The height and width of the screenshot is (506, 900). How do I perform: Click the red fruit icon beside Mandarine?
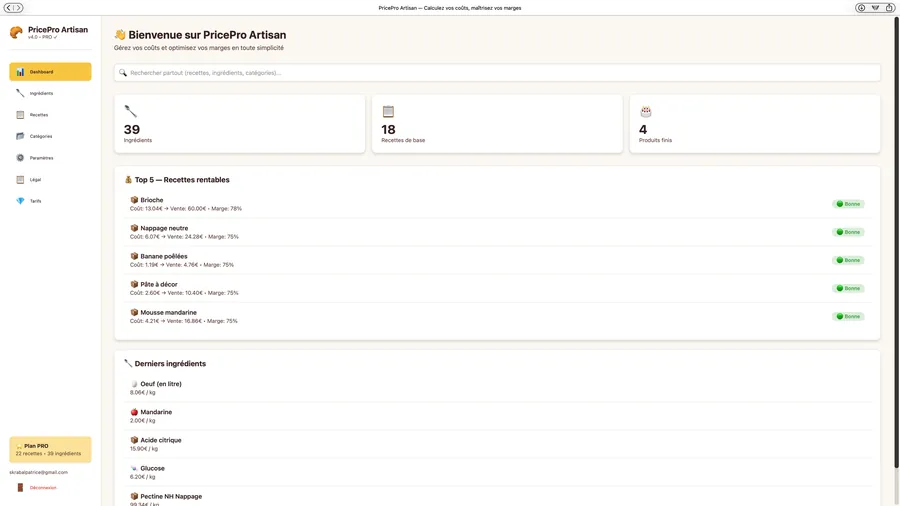click(134, 412)
